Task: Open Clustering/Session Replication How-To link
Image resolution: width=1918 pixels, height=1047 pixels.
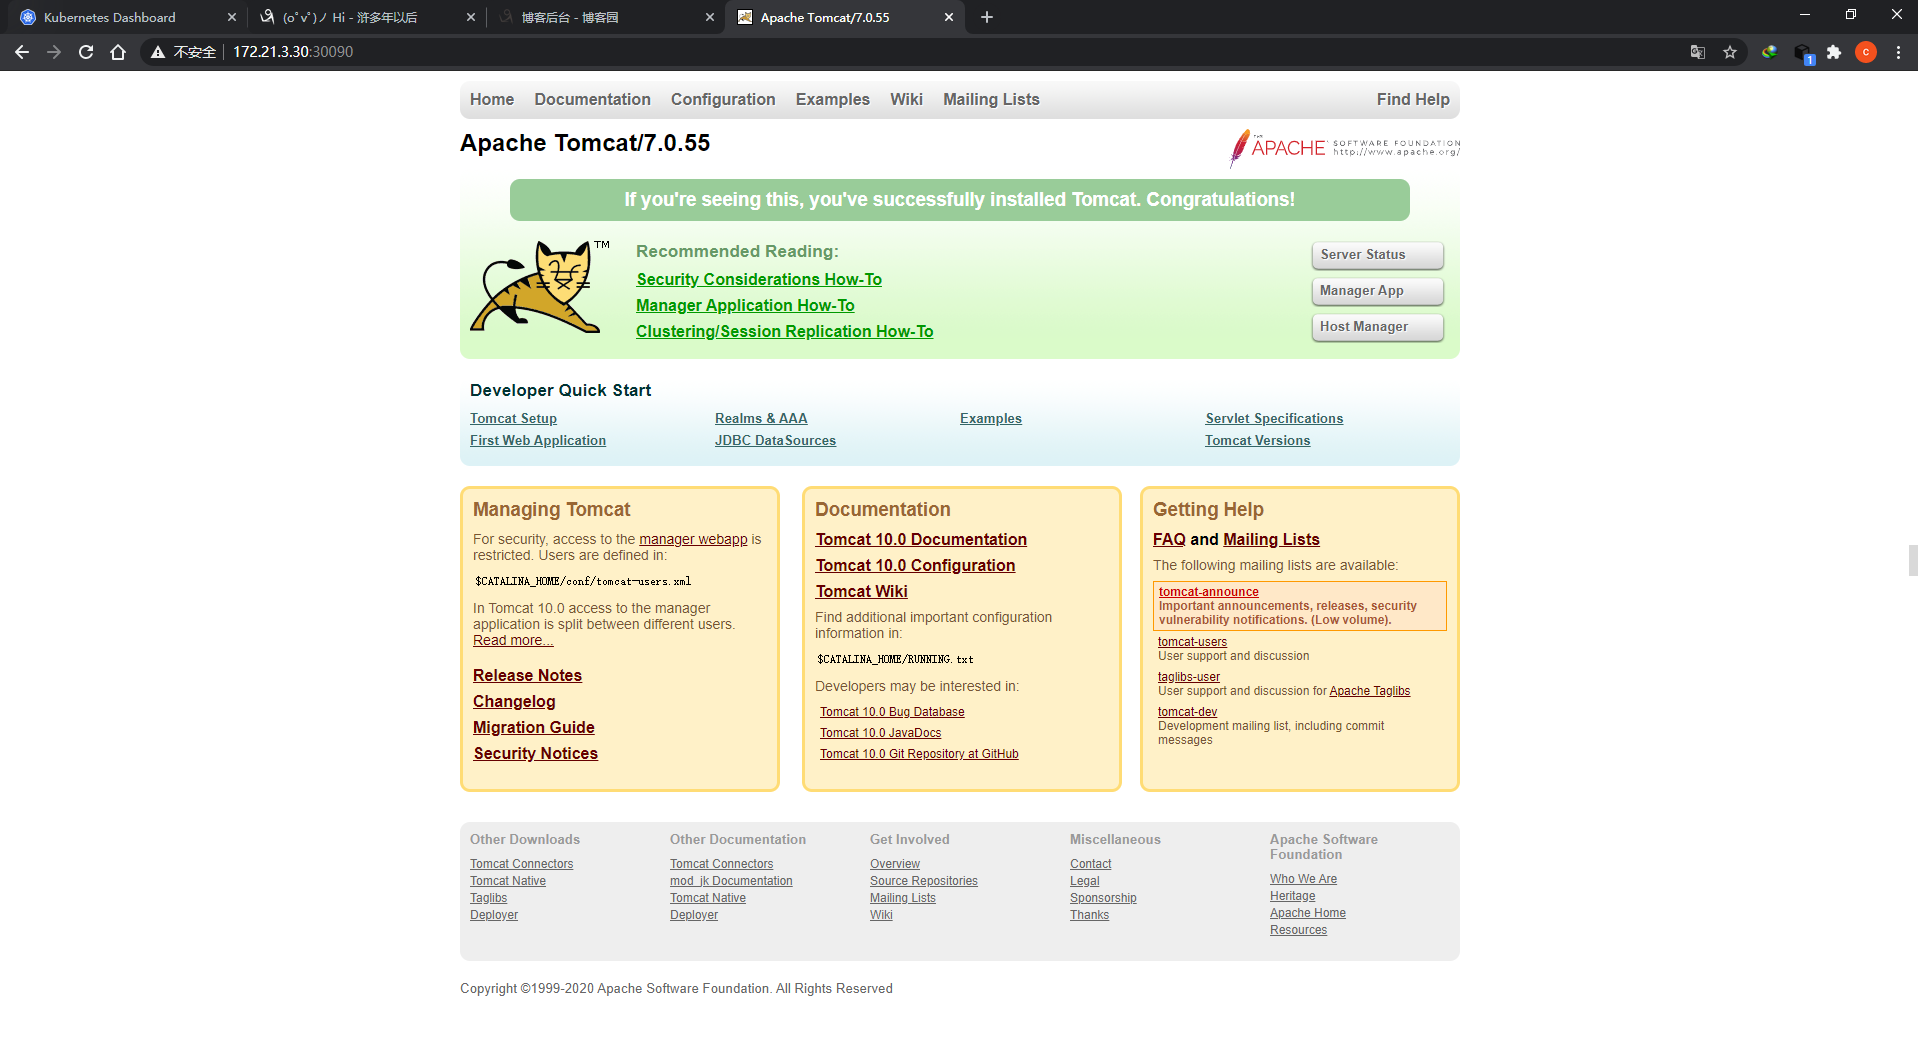Action: coord(785,332)
